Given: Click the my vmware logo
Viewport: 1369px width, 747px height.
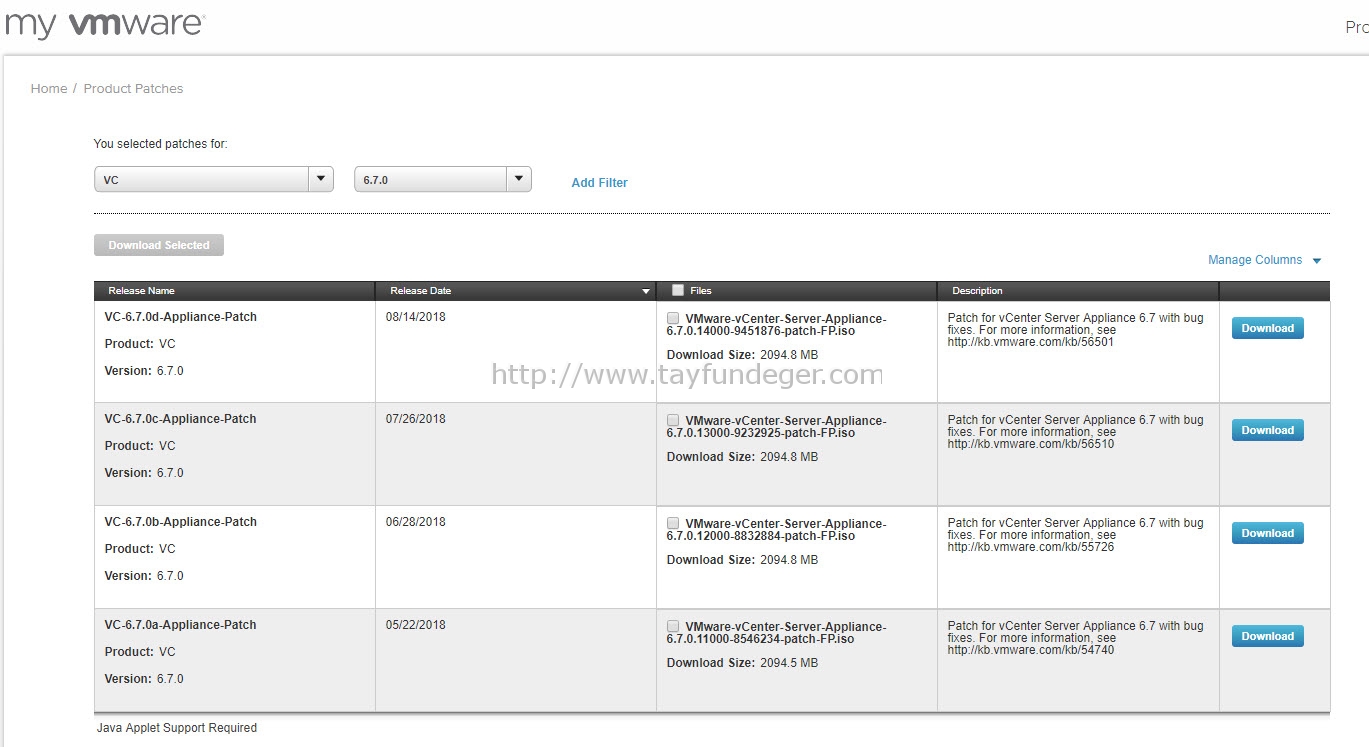Looking at the screenshot, I should click(105, 24).
